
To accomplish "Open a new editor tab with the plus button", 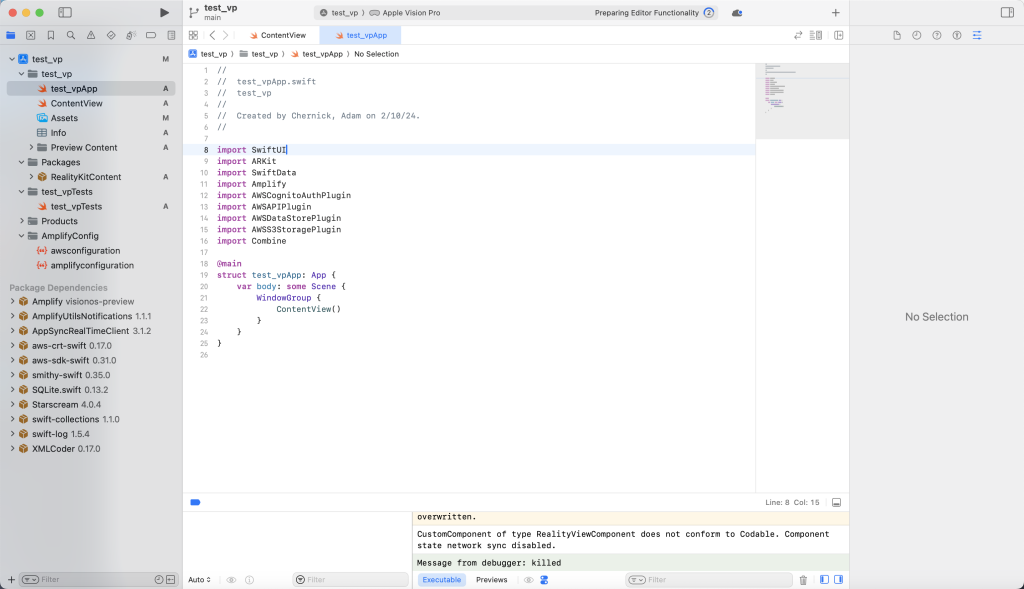I will [836, 13].
